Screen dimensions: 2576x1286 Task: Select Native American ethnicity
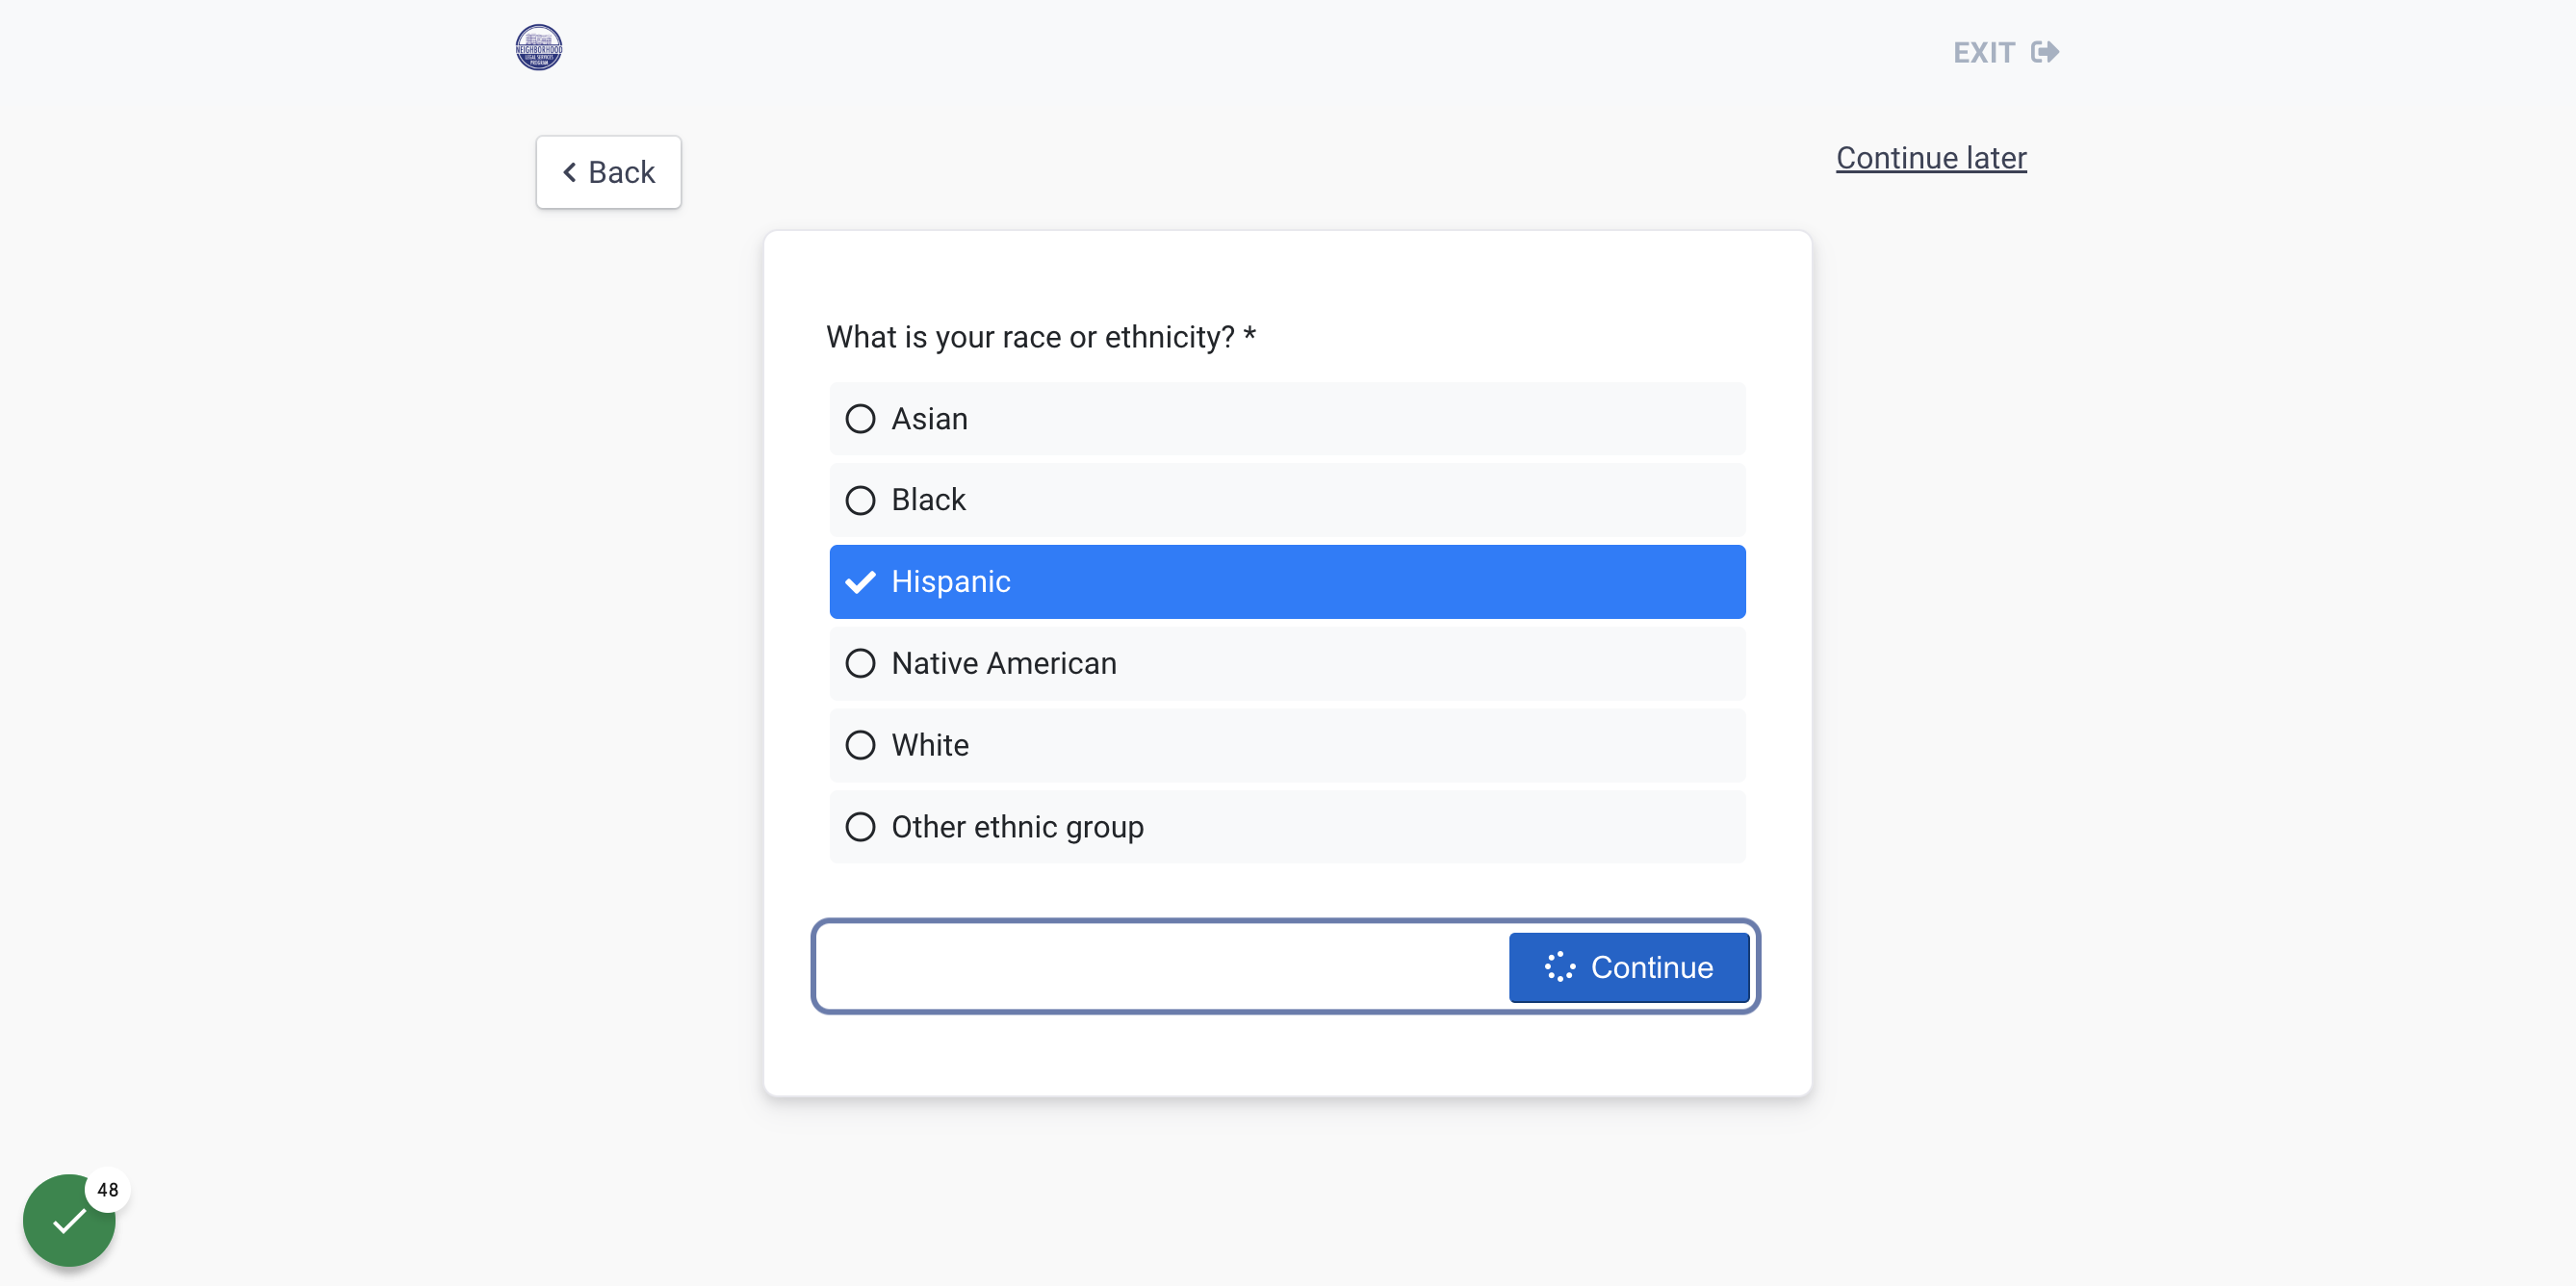(x=1287, y=663)
